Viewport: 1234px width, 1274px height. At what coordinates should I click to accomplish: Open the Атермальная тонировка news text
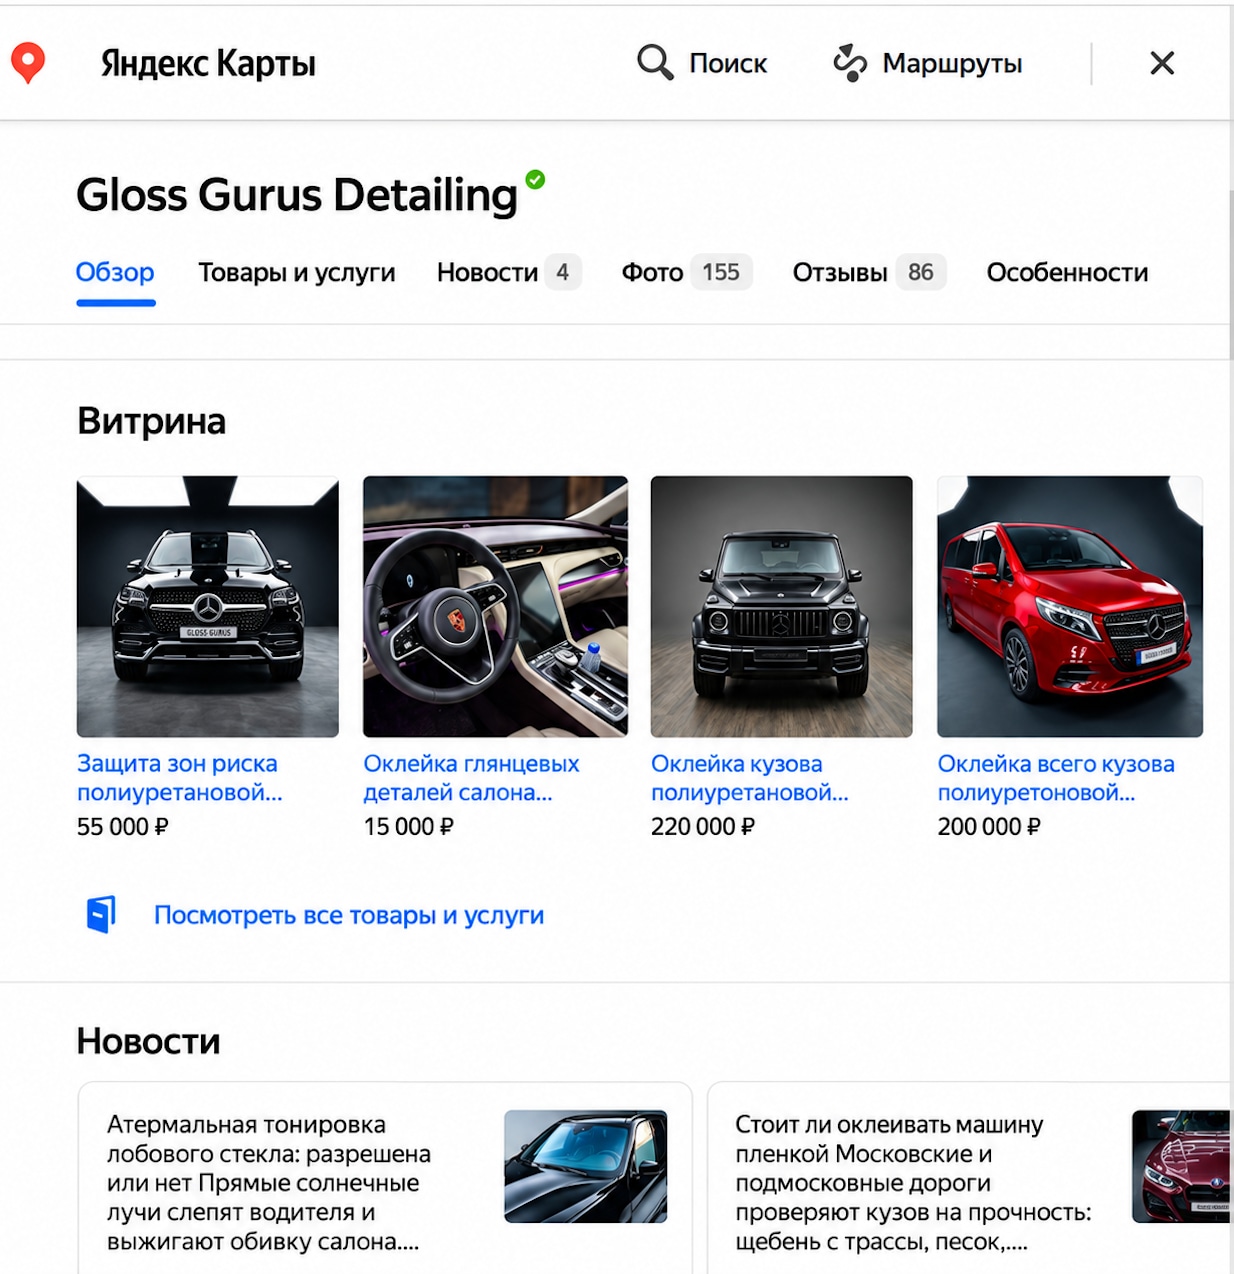(x=269, y=1183)
